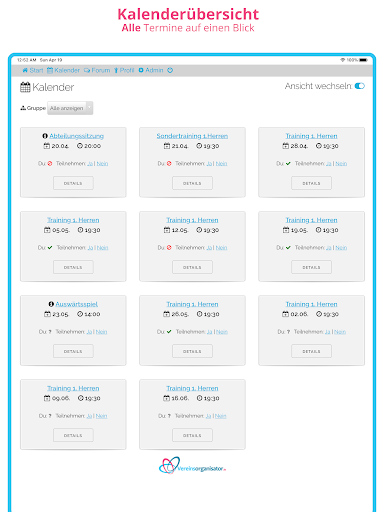Open the Auswärtsspiel event link

point(77,304)
